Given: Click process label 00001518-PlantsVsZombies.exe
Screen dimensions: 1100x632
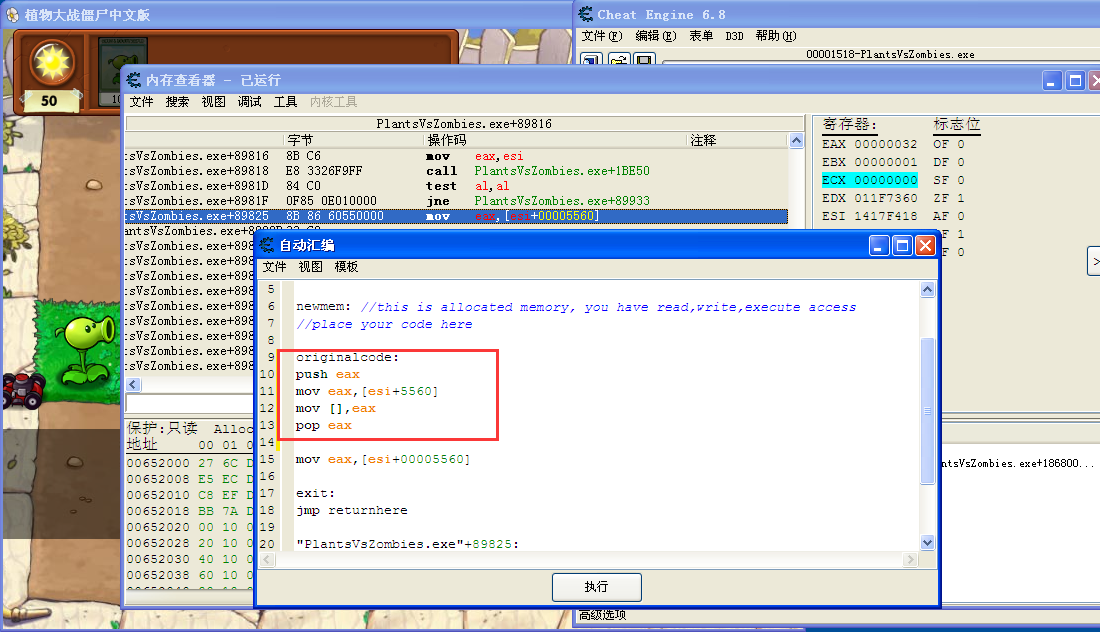Looking at the screenshot, I should (x=890, y=54).
